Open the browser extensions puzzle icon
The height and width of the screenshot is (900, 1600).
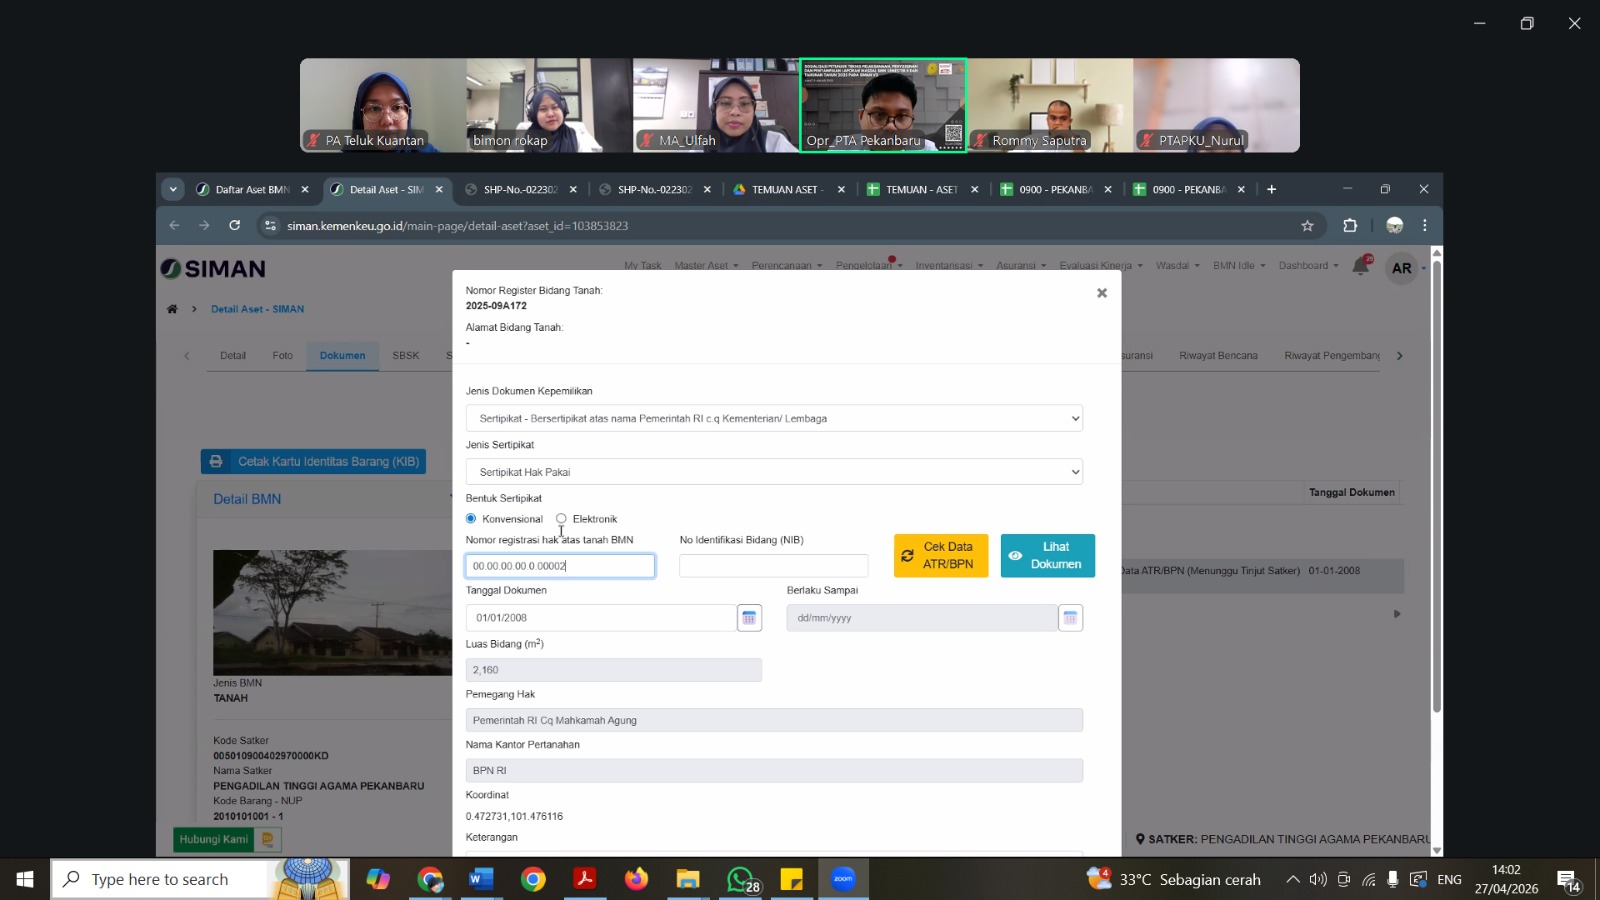[x=1350, y=226]
